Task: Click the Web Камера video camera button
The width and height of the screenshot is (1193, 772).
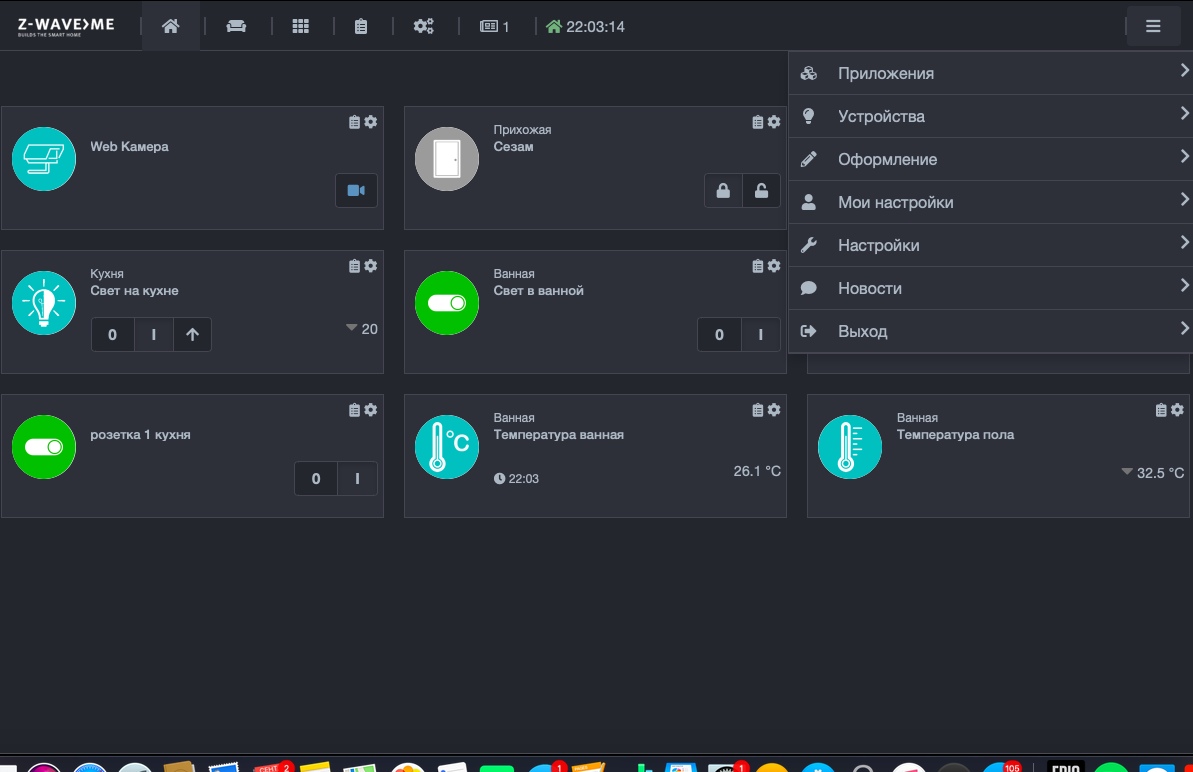Action: coord(356,190)
